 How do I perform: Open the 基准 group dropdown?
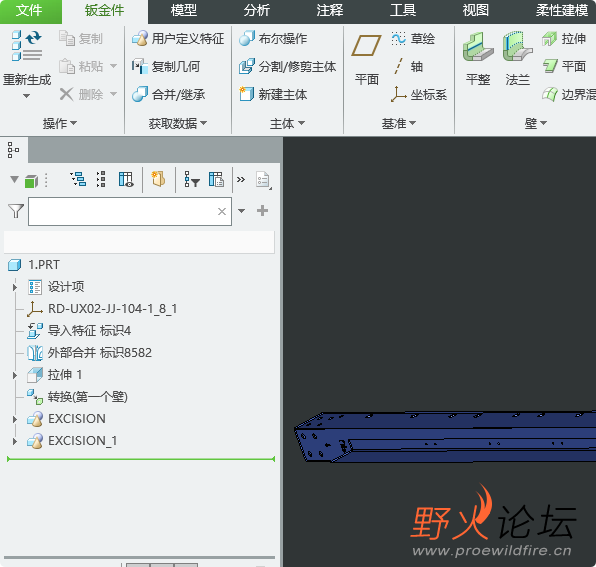[x=399, y=123]
